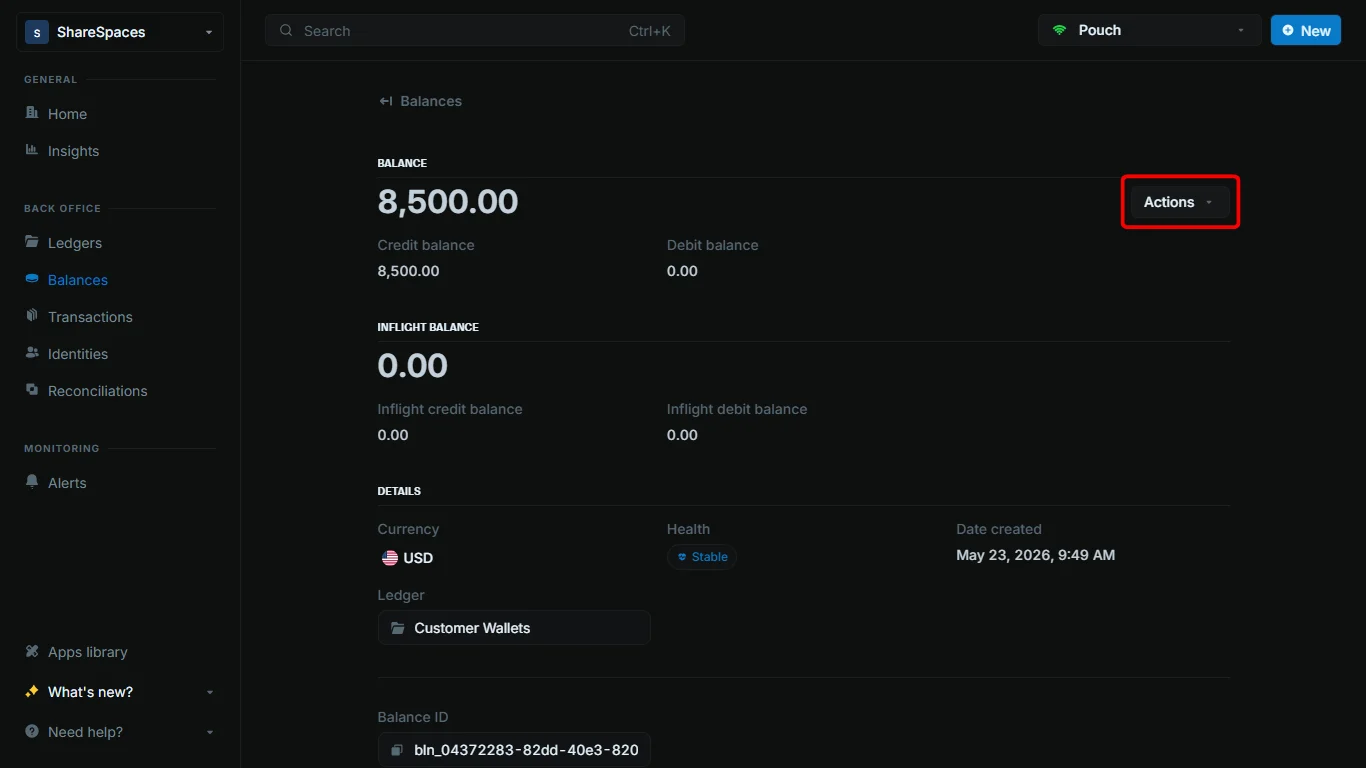Click the Balances coin icon

pyautogui.click(x=32, y=279)
